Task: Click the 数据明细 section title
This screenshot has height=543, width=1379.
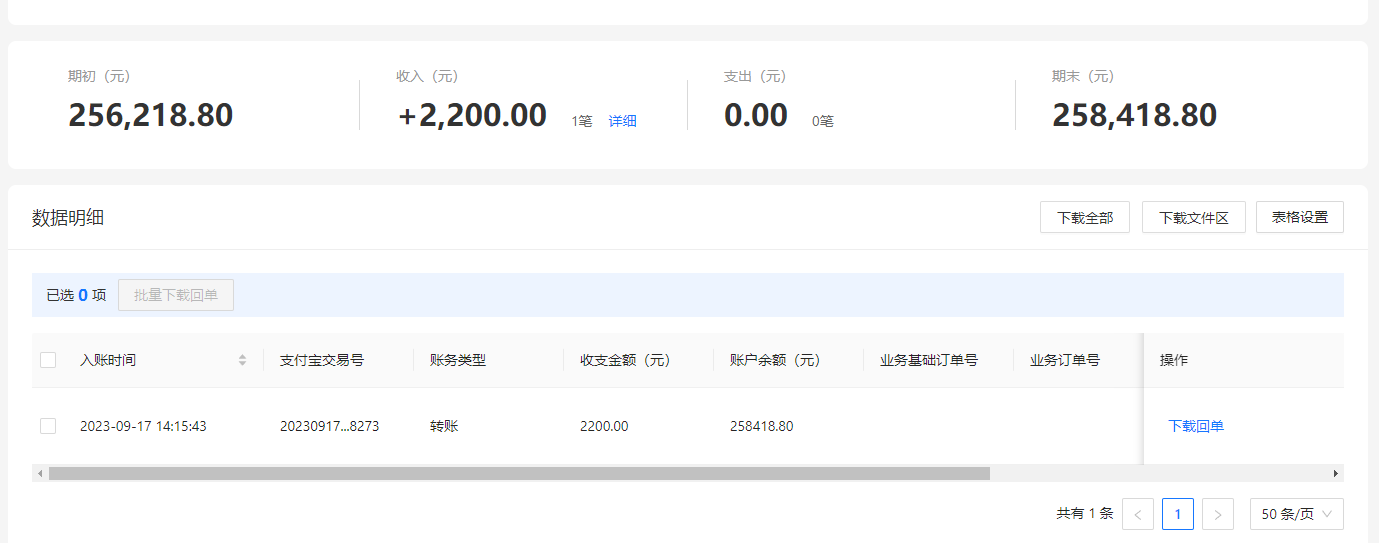Action: pos(68,218)
